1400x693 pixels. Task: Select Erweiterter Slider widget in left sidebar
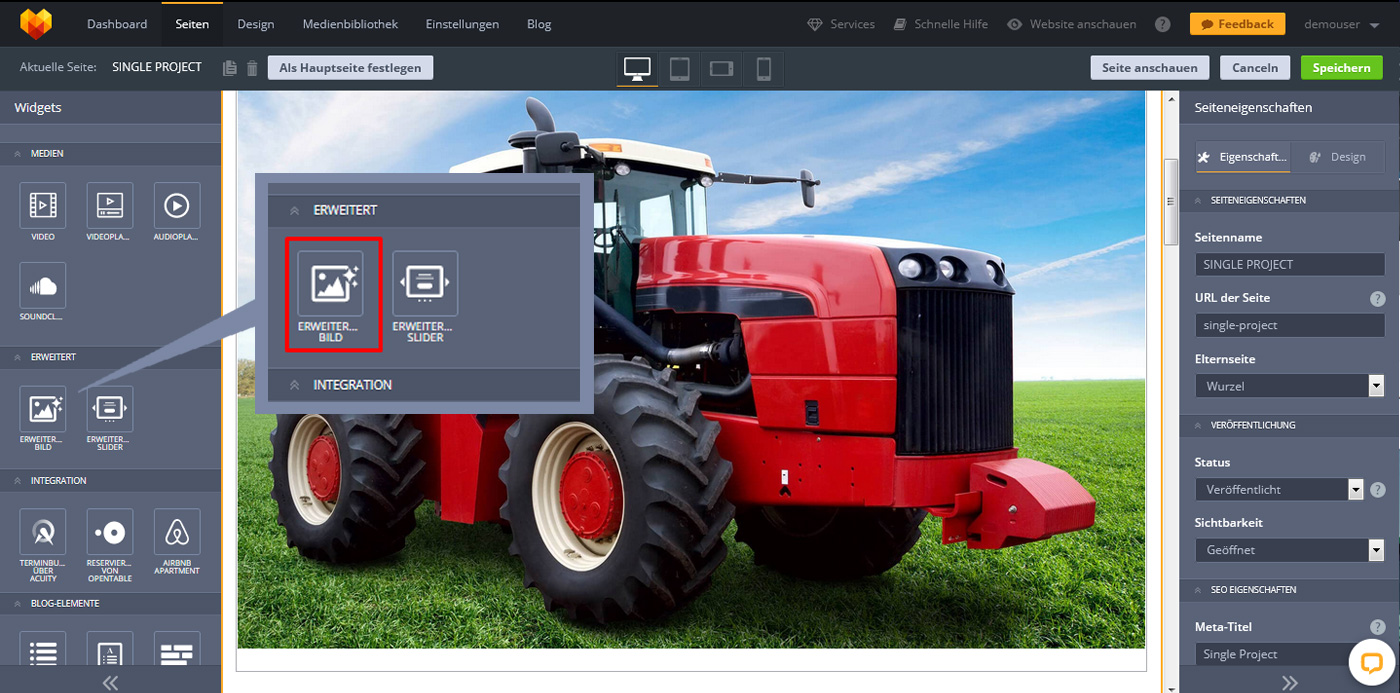tap(110, 409)
